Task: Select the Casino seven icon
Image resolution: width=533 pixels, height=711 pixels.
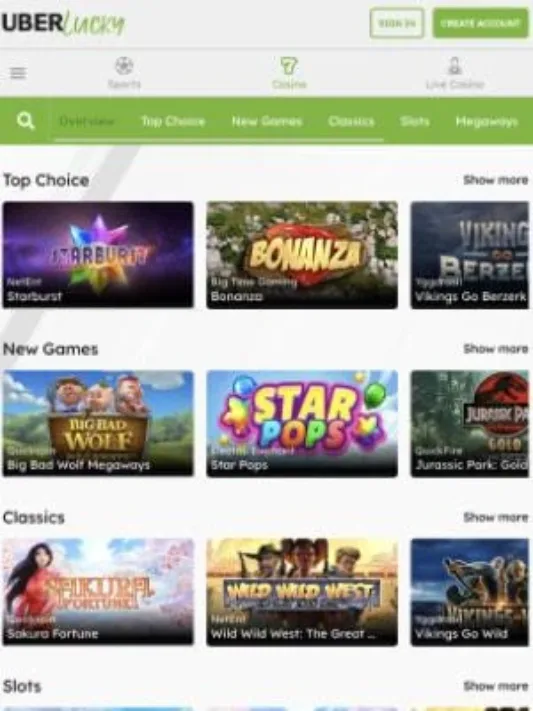Action: [289, 66]
